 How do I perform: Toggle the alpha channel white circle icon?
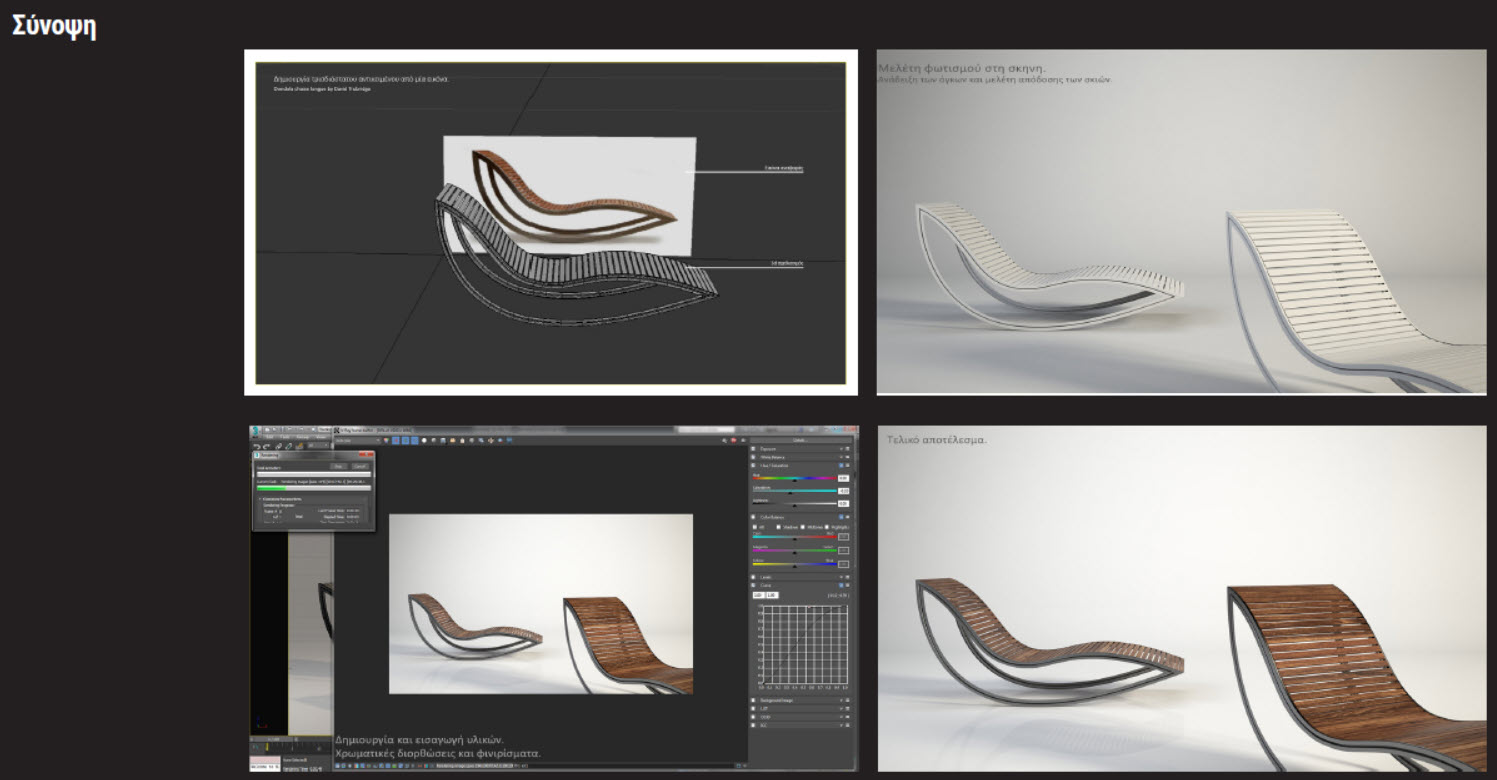tap(424, 441)
